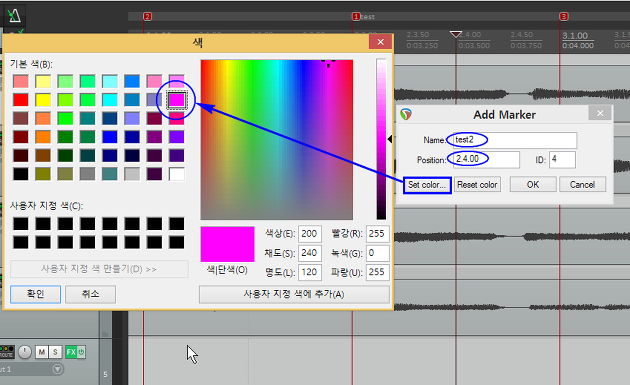Screen dimensions: 630x385
Task: Click the edit cursor triangle on ruler
Action: tap(456, 34)
